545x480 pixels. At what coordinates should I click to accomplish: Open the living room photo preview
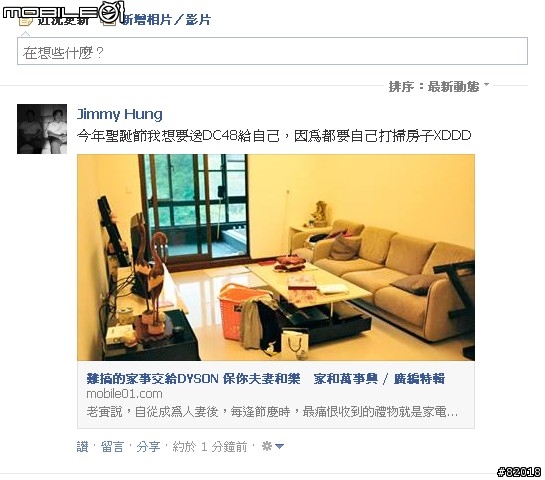(x=276, y=257)
